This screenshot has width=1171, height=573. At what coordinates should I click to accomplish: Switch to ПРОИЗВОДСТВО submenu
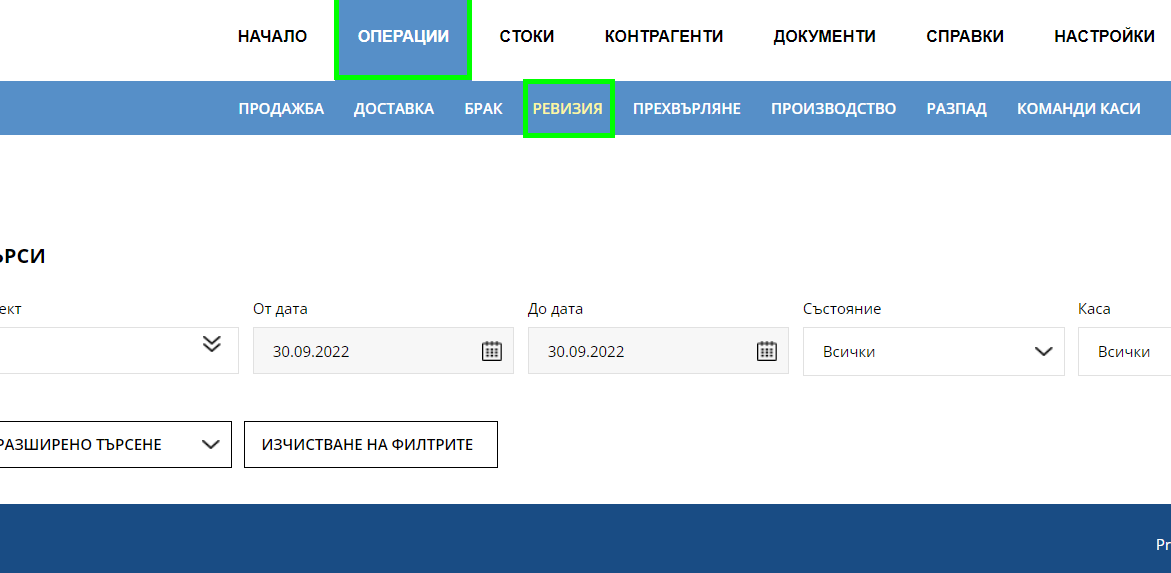[x=833, y=109]
